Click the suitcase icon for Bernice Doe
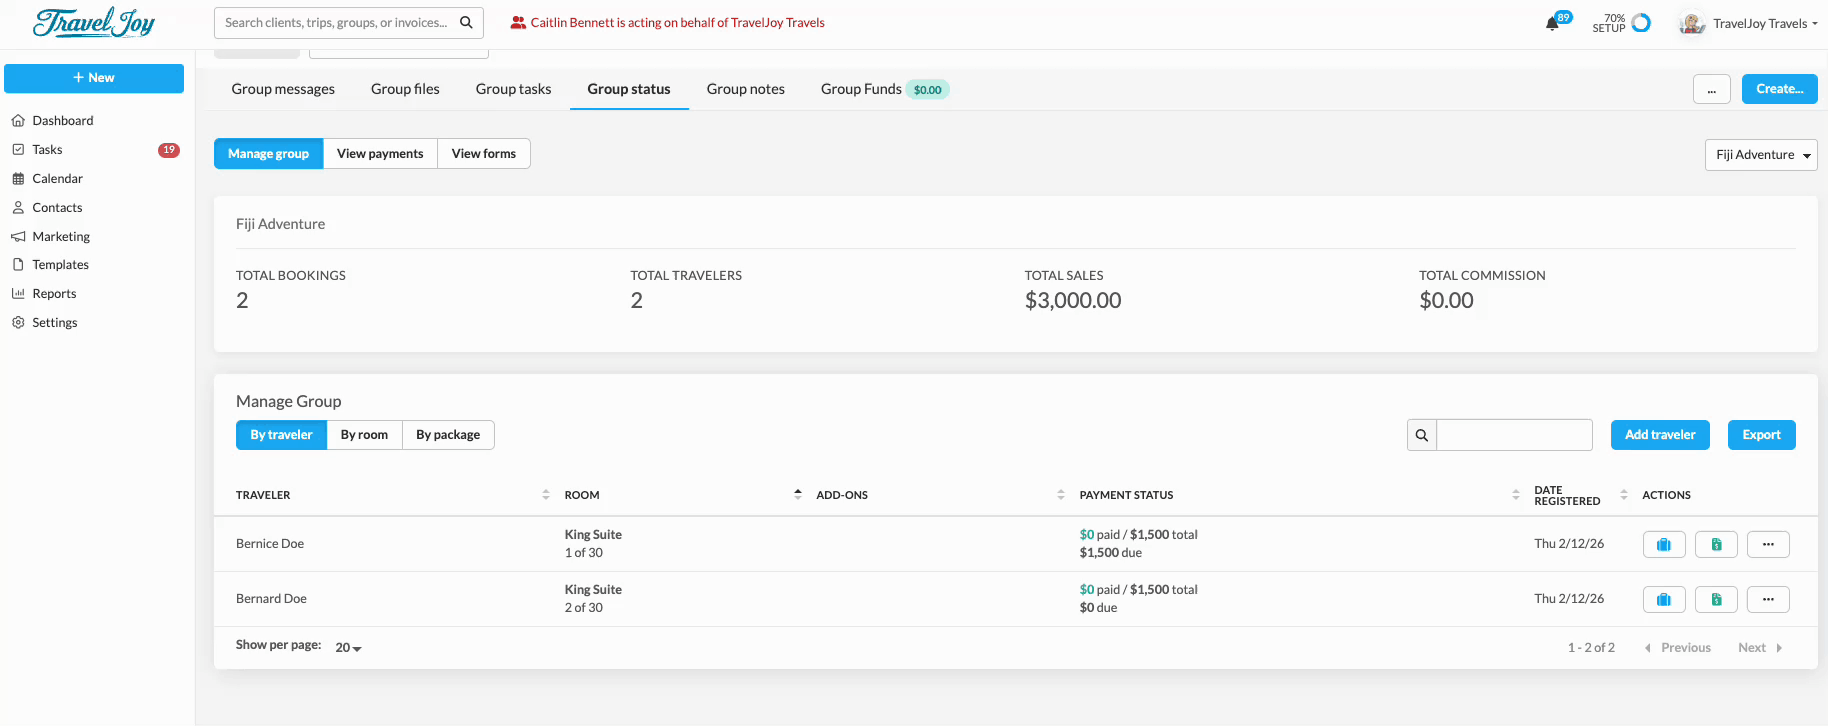 pyautogui.click(x=1664, y=544)
